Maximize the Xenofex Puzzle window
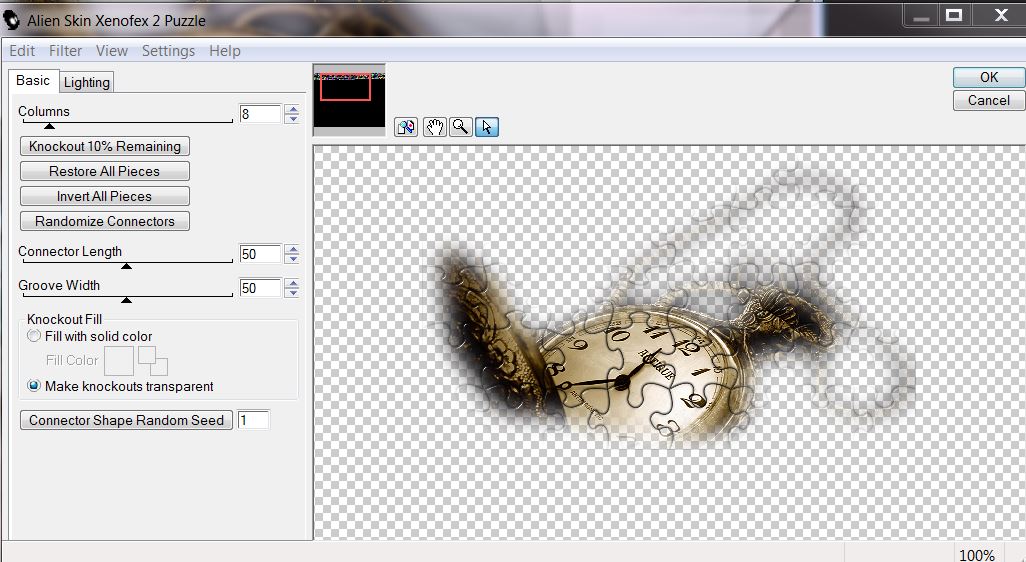This screenshot has width=1026, height=562. click(x=954, y=15)
